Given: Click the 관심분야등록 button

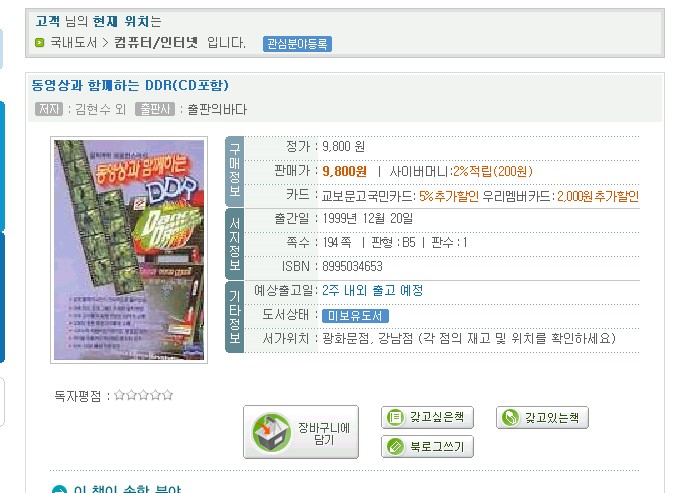Looking at the screenshot, I should pyautogui.click(x=297, y=44).
